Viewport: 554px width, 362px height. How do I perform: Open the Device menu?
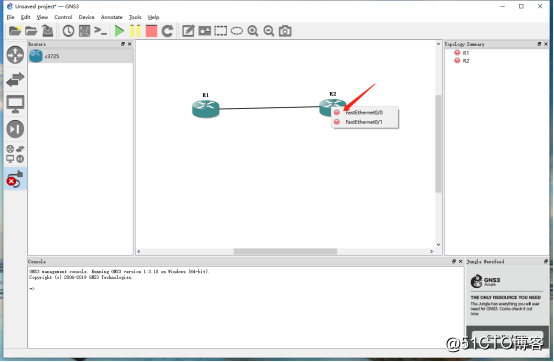click(x=87, y=17)
